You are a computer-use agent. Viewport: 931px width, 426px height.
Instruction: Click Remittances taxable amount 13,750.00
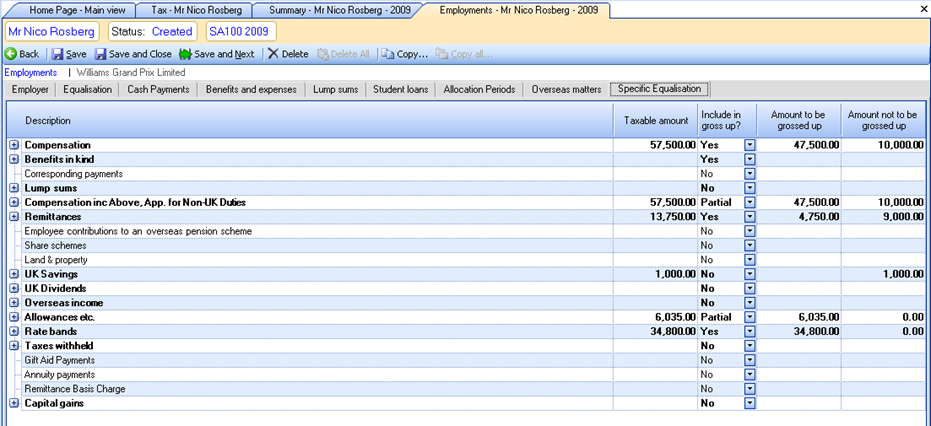pos(672,217)
